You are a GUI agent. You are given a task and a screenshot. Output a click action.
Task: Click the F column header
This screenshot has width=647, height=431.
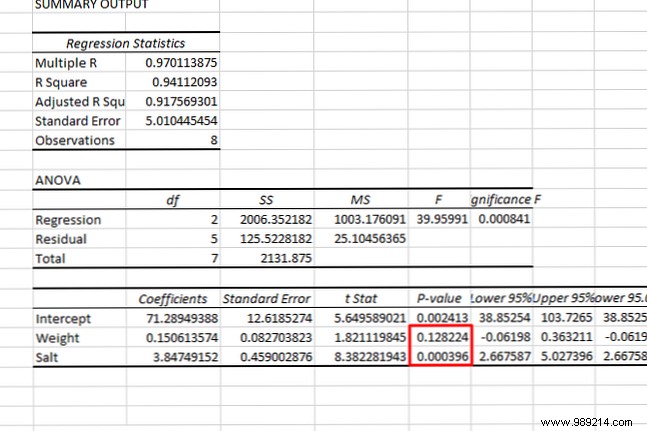[x=439, y=200]
